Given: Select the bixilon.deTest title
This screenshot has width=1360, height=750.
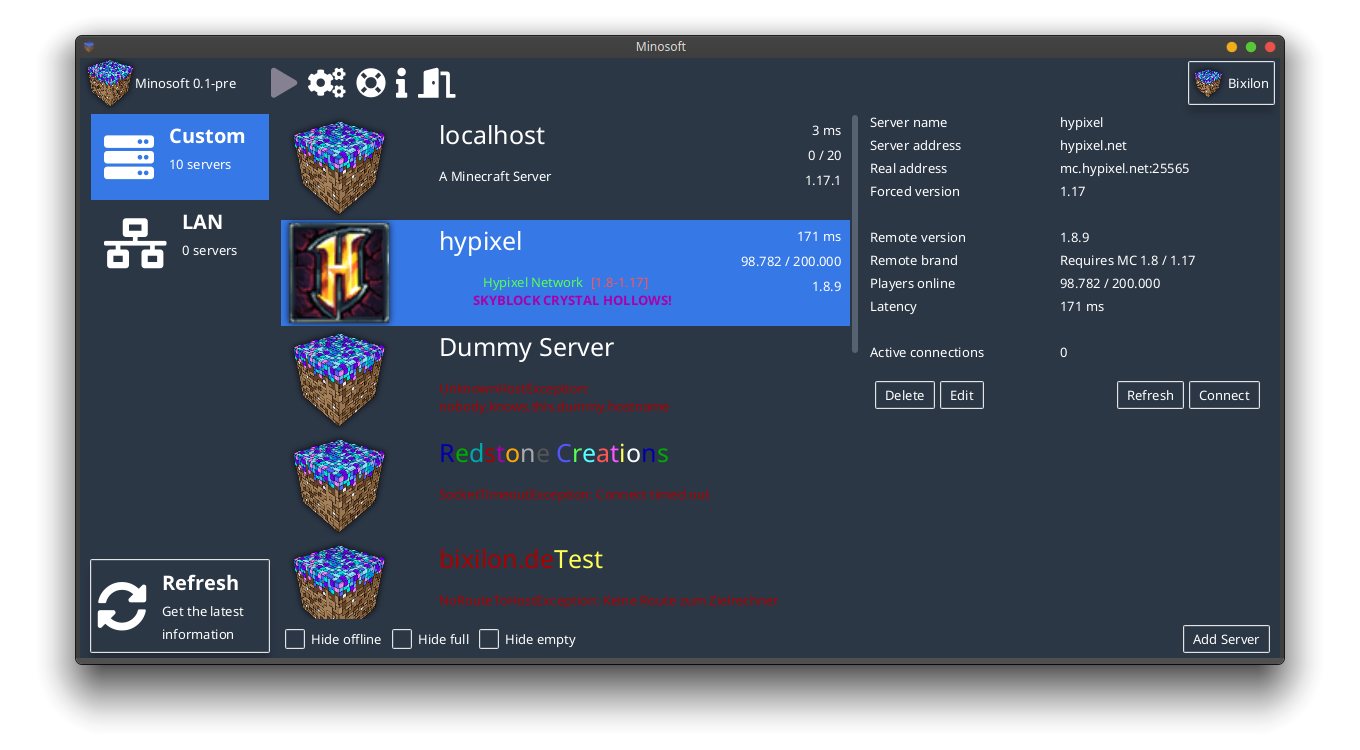Looking at the screenshot, I should pos(521,559).
